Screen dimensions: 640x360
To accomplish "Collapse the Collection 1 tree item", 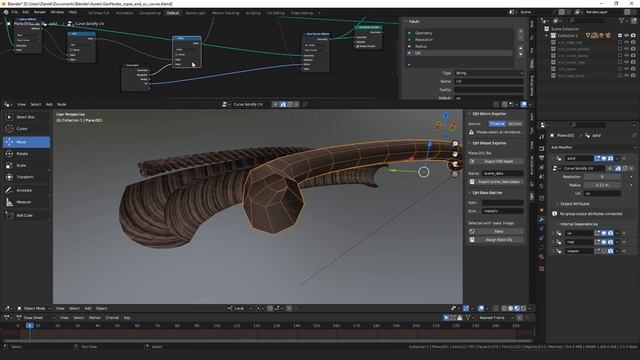I will 547,36.
